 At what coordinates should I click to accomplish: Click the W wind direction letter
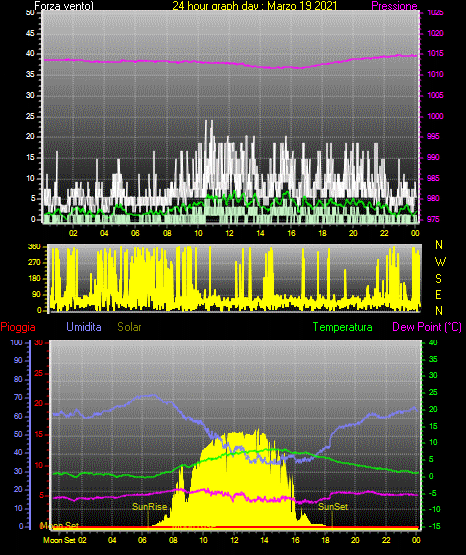440,262
